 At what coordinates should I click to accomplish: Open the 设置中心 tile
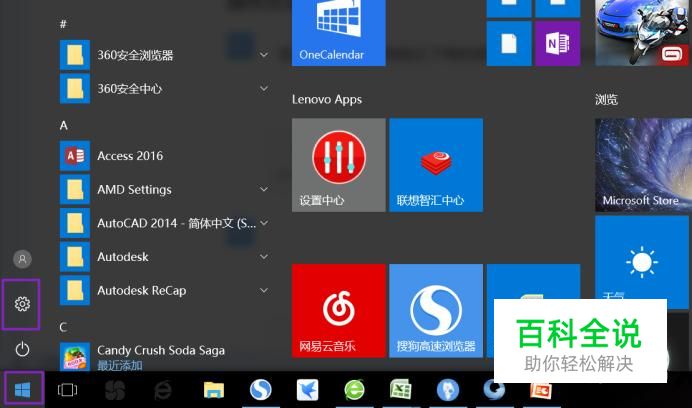tap(339, 165)
